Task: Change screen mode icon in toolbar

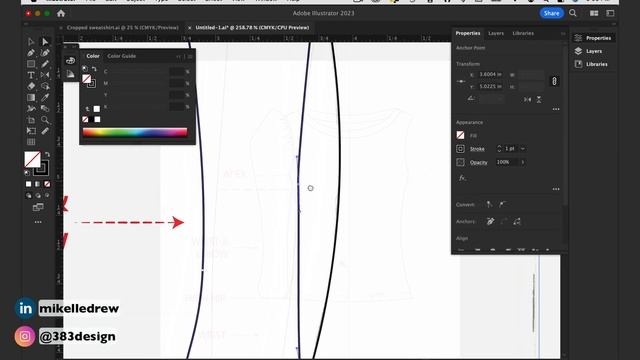Action: click(x=38, y=207)
